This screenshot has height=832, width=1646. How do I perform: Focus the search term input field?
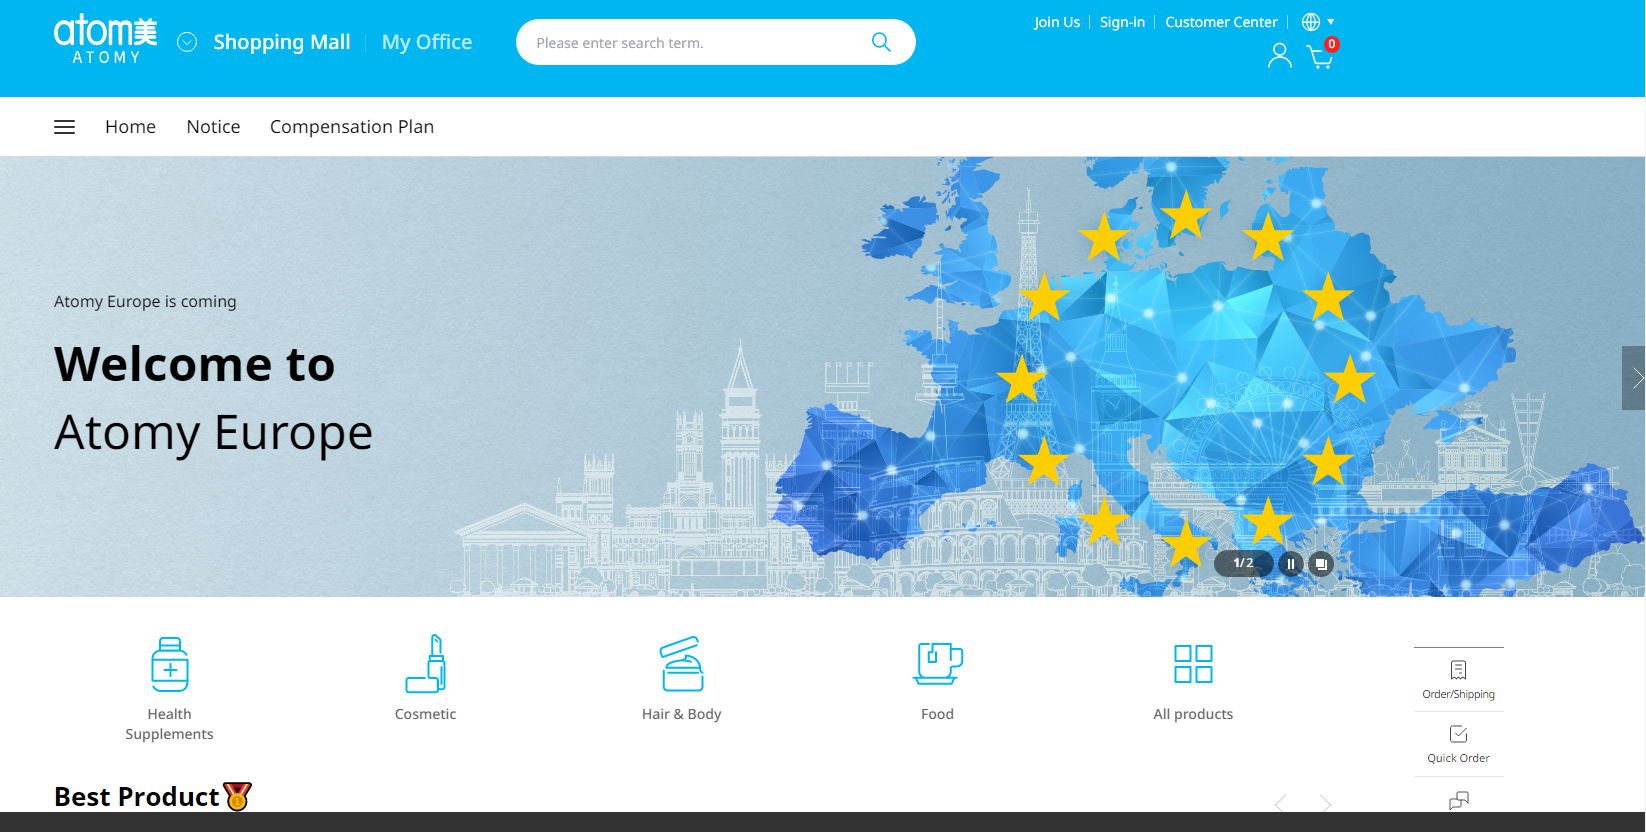pos(695,43)
